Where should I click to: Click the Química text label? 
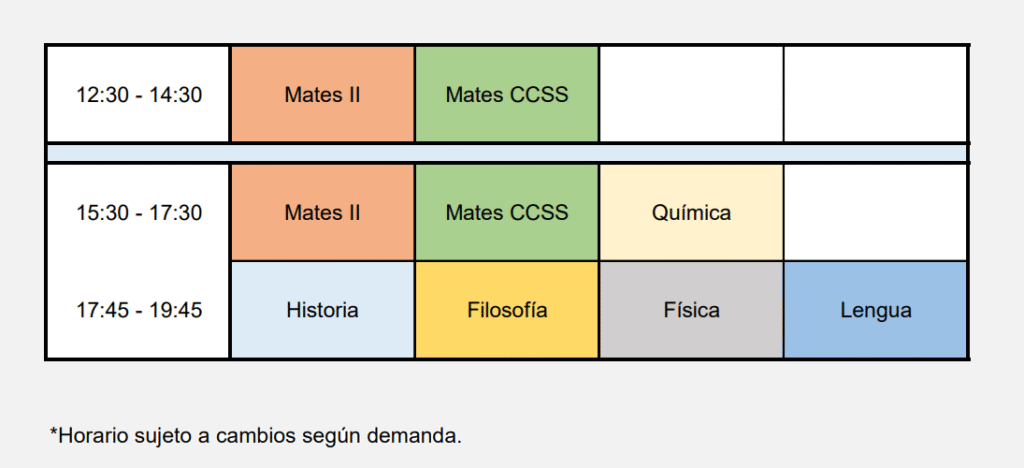coord(691,213)
